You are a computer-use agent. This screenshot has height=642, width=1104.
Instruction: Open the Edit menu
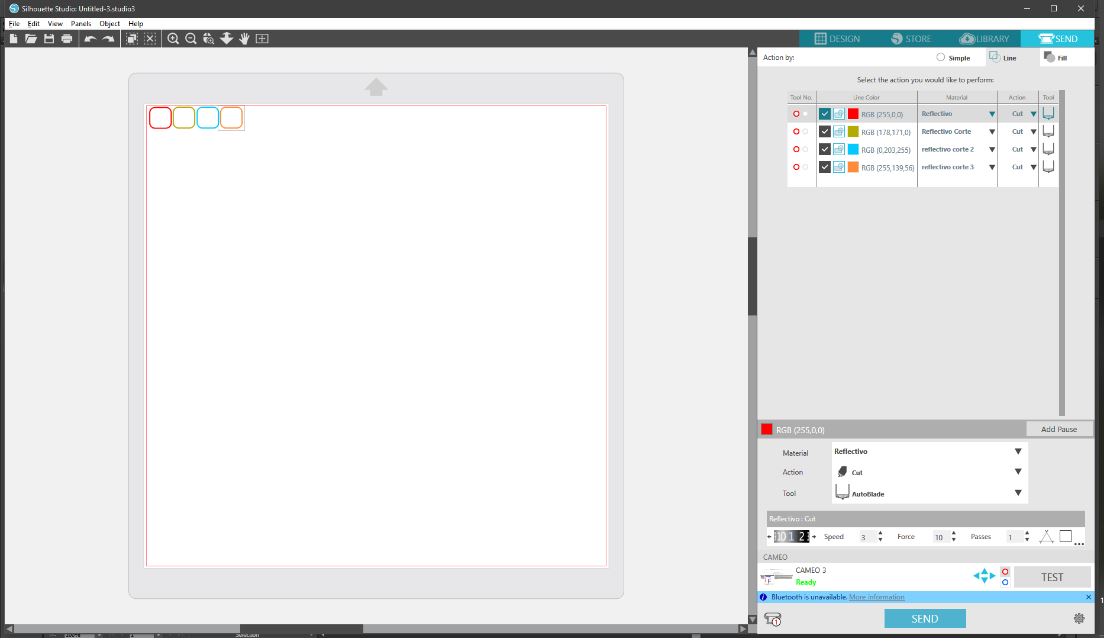point(33,23)
